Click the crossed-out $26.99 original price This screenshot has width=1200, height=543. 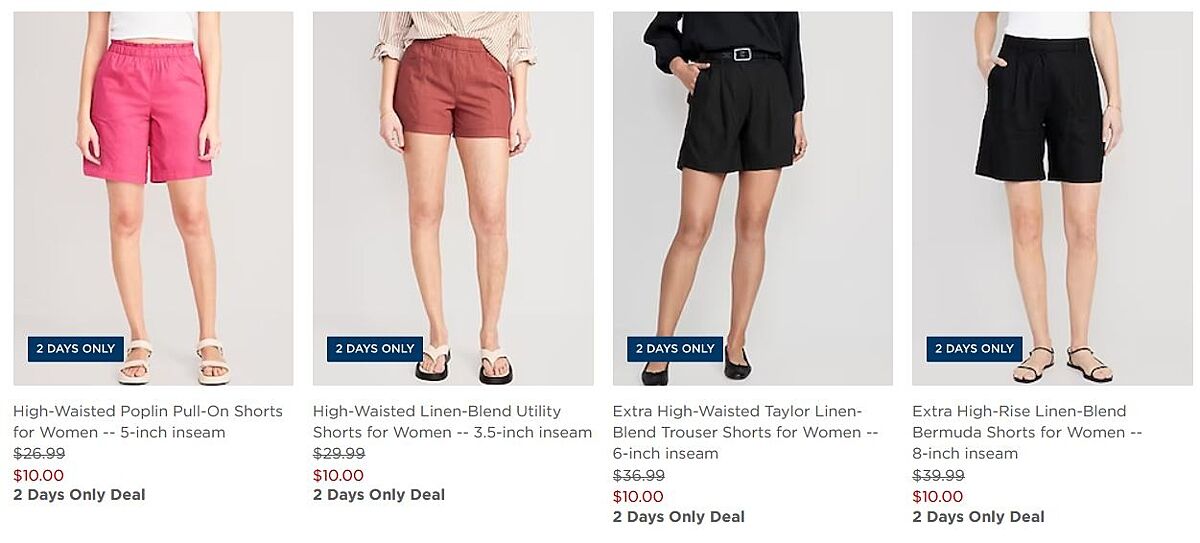(x=38, y=454)
